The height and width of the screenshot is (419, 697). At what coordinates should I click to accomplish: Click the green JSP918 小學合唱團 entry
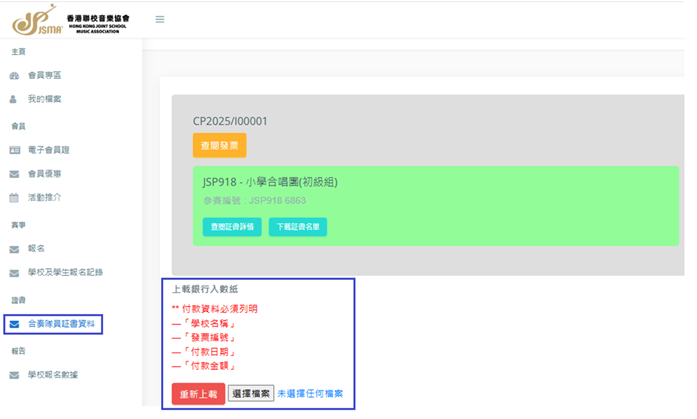tap(436, 206)
